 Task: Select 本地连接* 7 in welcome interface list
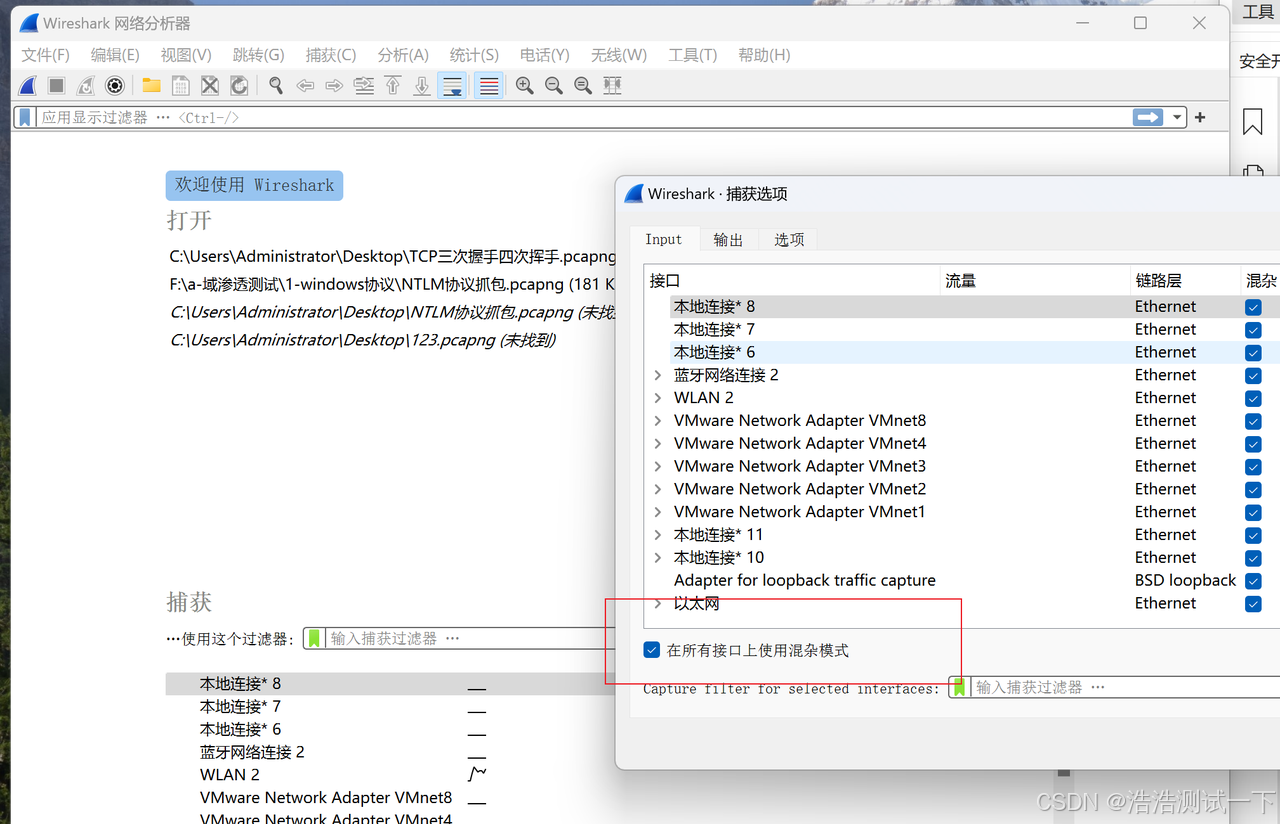tap(240, 707)
